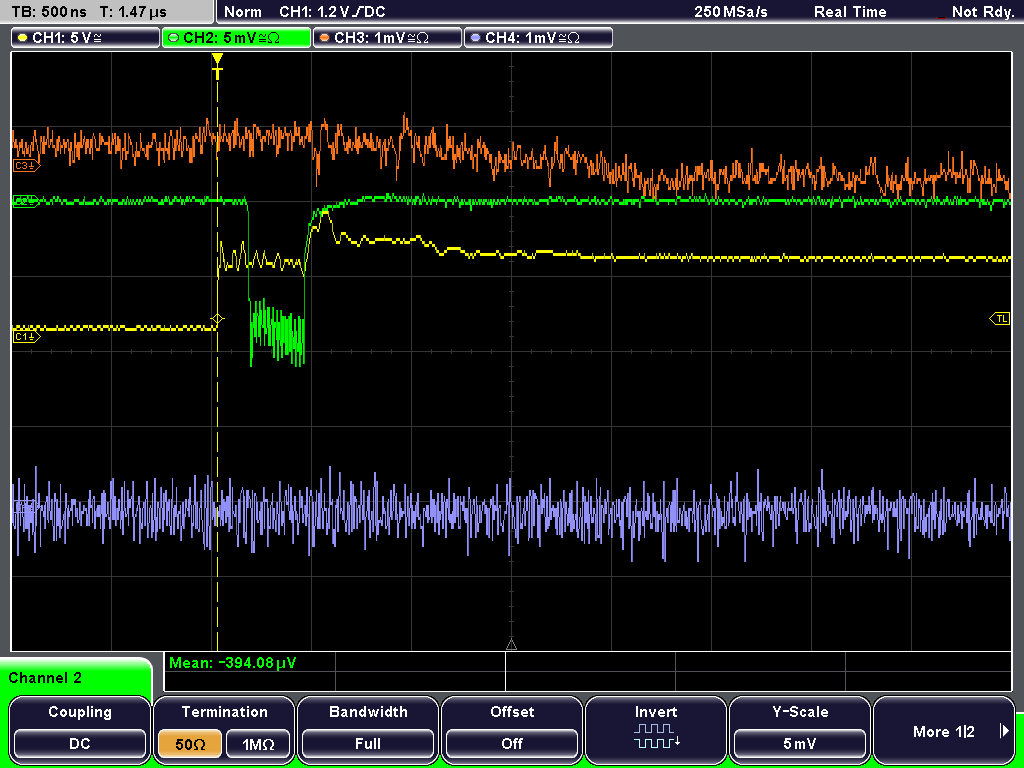Click the 250 MSa/s sample rate readout

pyautogui.click(x=731, y=12)
